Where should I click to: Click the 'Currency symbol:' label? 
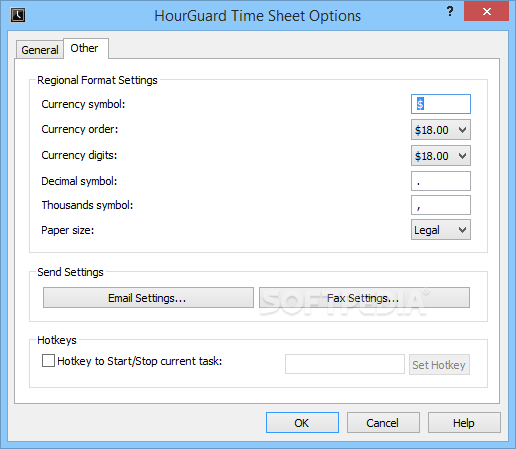83,104
